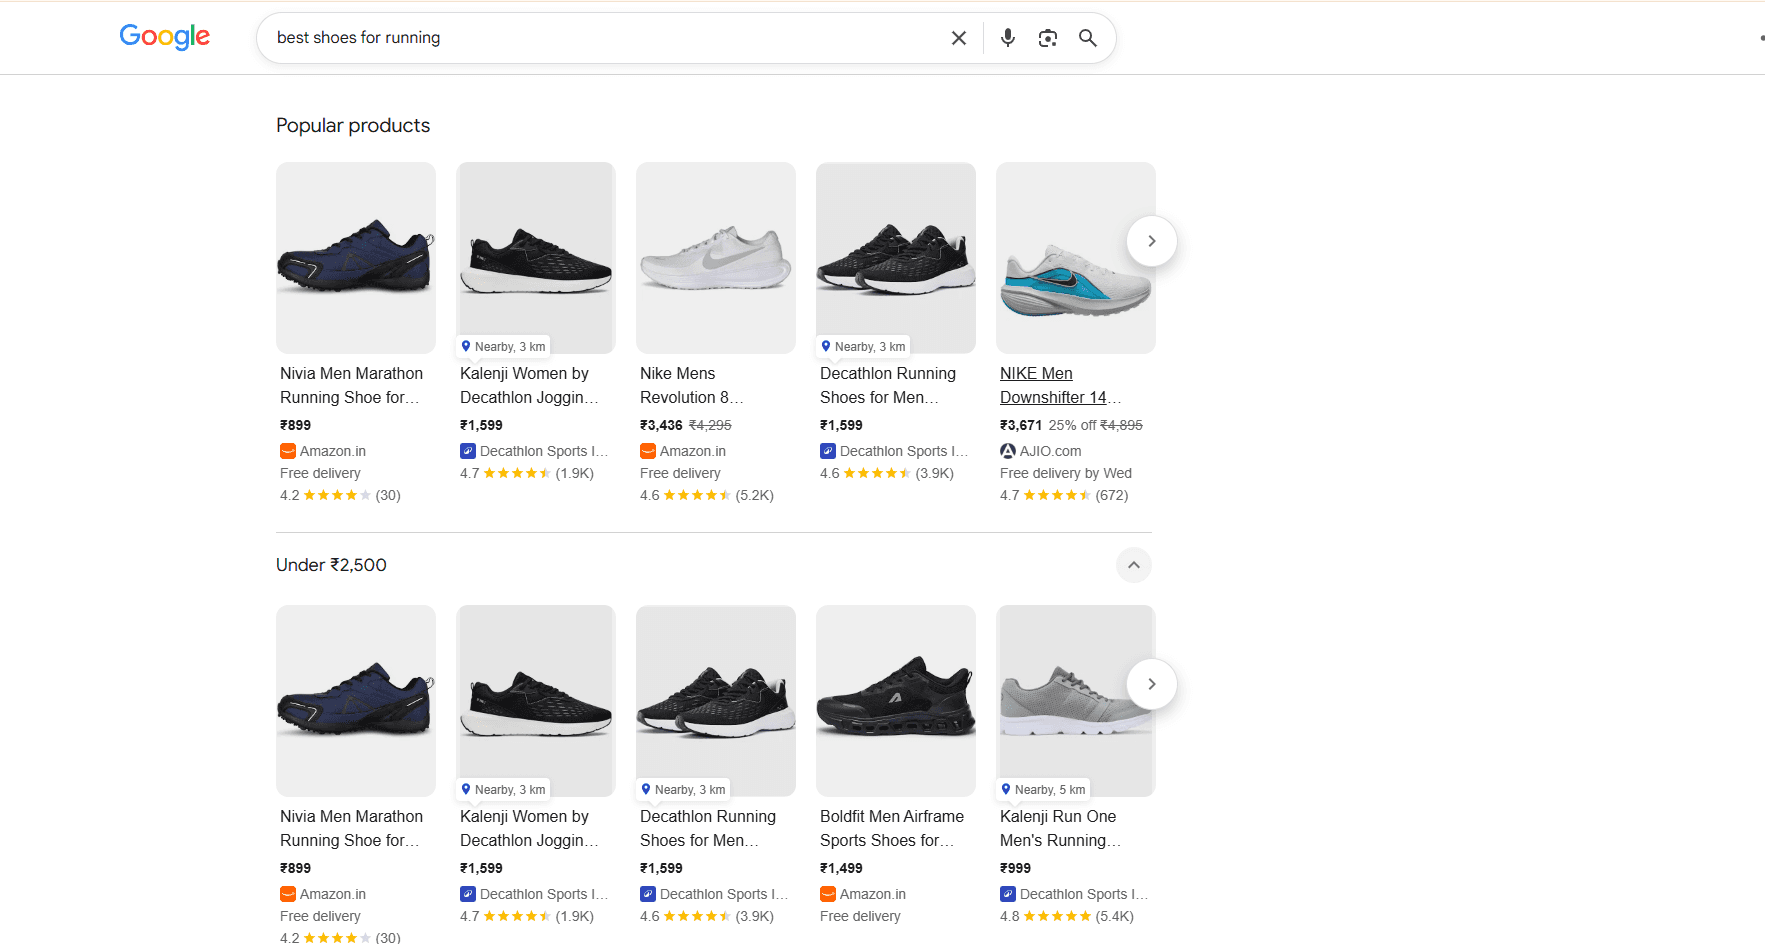Click the ₹3,671 price of NIKE Downshifter
The width and height of the screenshot is (1765, 944).
1021,425
